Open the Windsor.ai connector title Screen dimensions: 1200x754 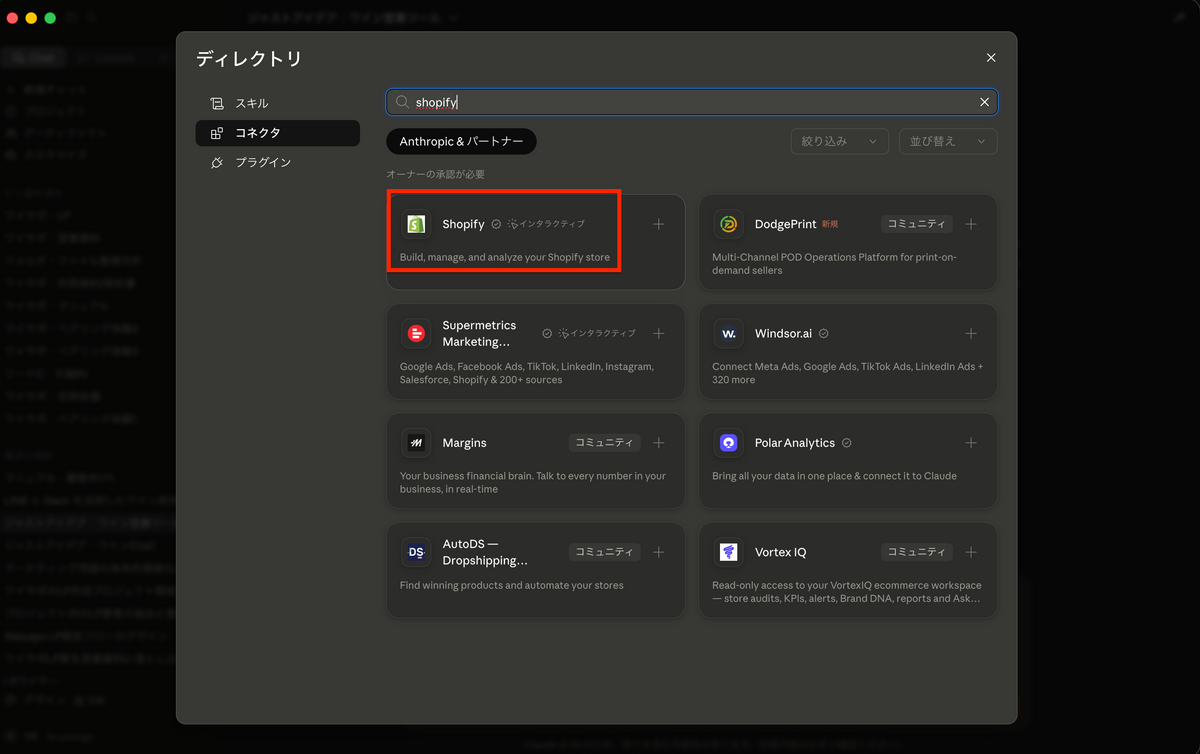[783, 333]
